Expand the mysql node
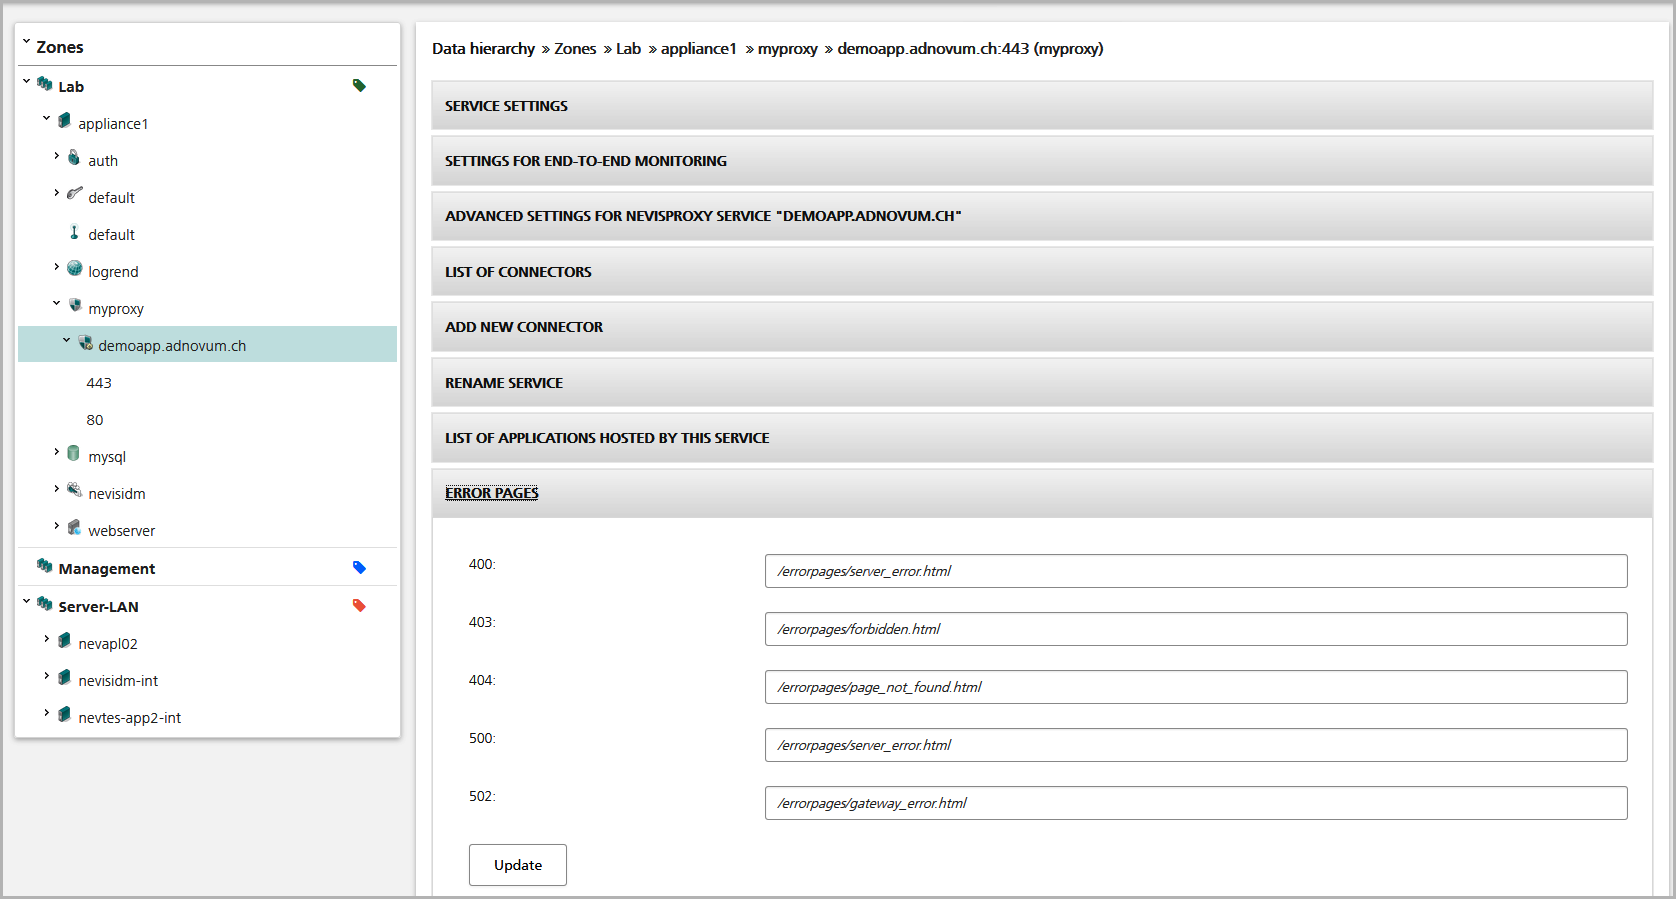 (x=57, y=451)
